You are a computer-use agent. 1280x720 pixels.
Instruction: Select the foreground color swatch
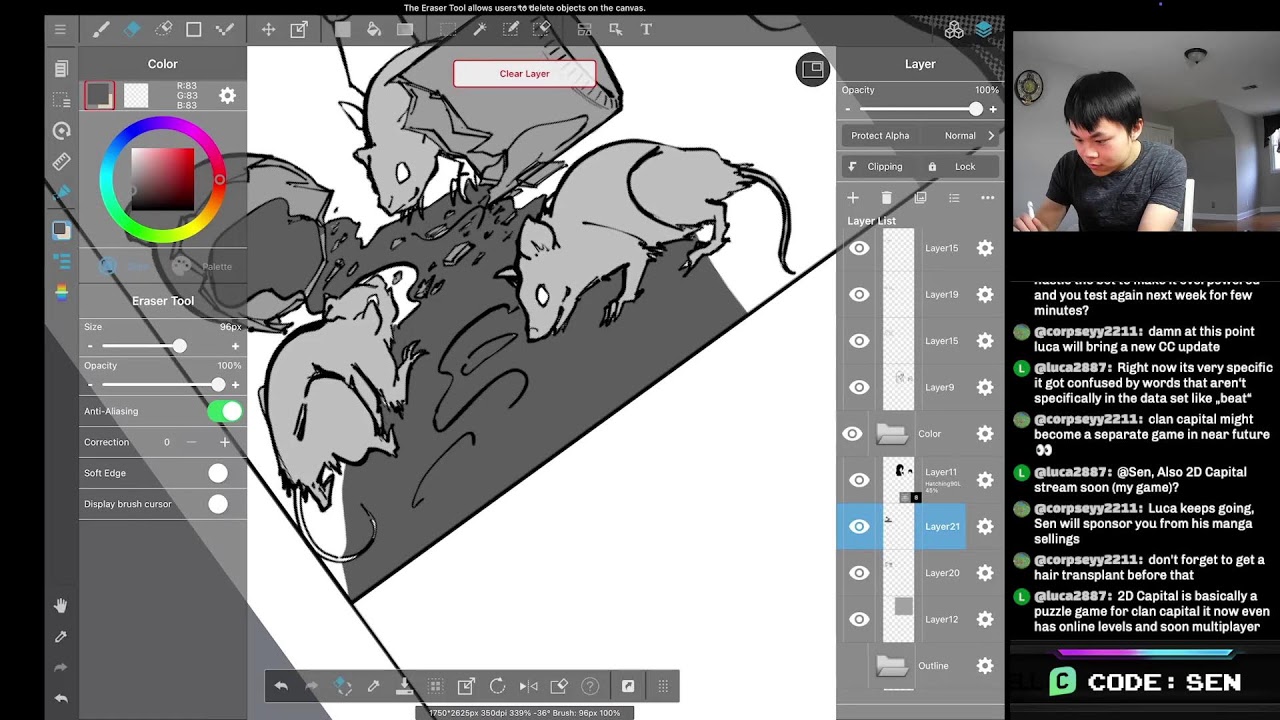coord(99,96)
